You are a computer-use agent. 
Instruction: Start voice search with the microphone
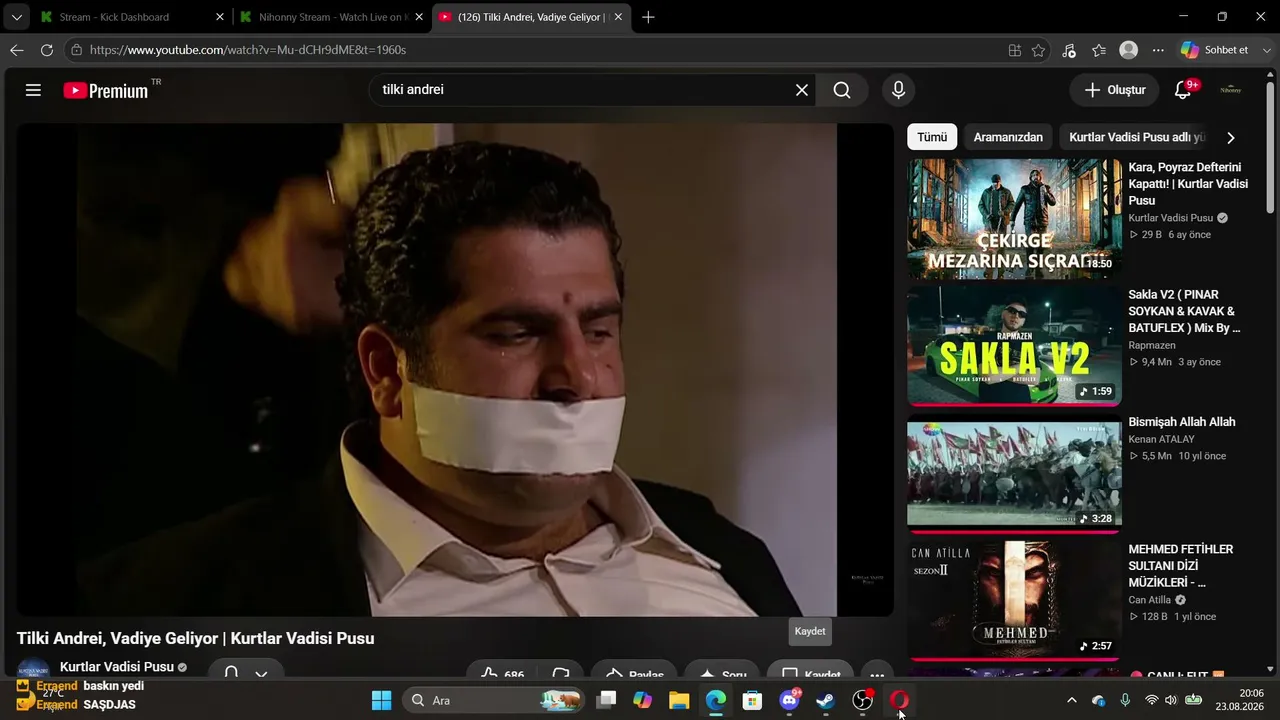[898, 90]
